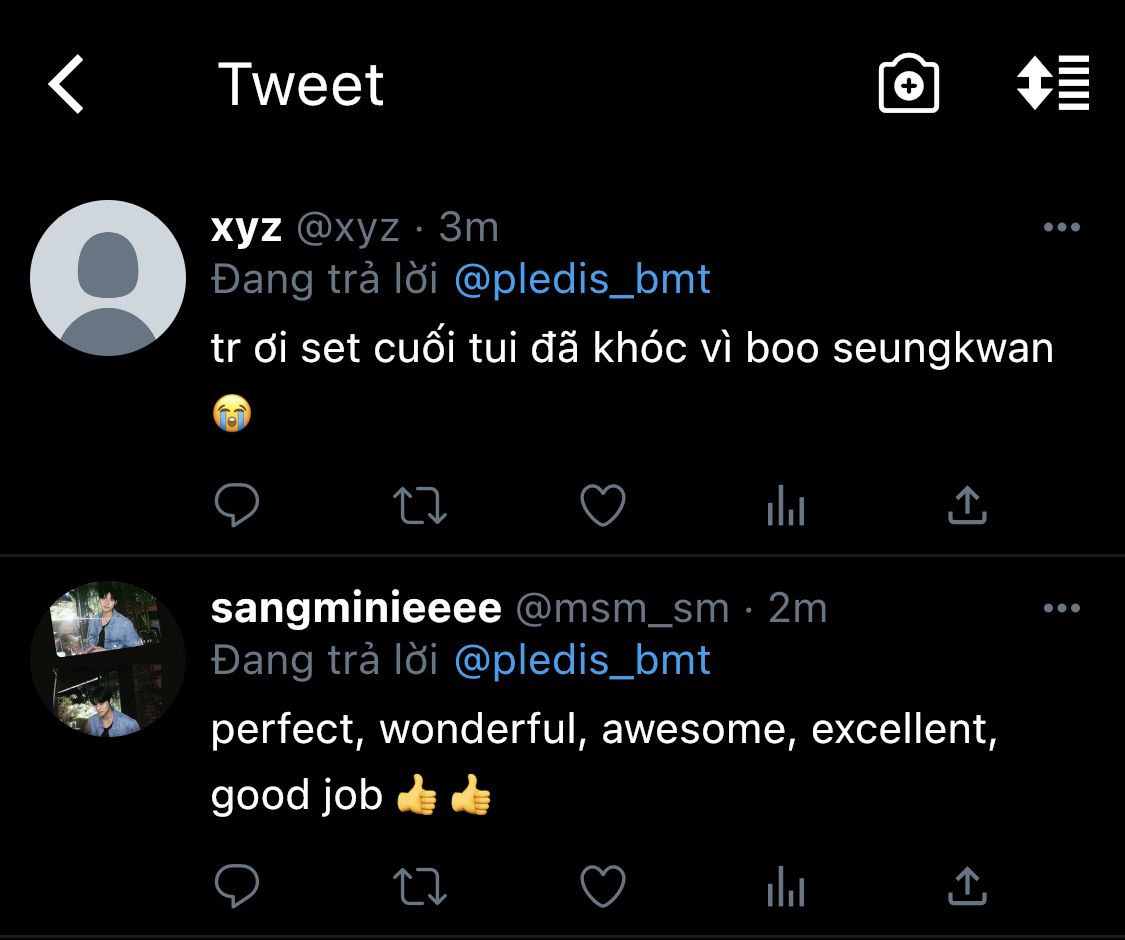Open @pledis_bmt link in sangminieeee's reply

(582, 660)
